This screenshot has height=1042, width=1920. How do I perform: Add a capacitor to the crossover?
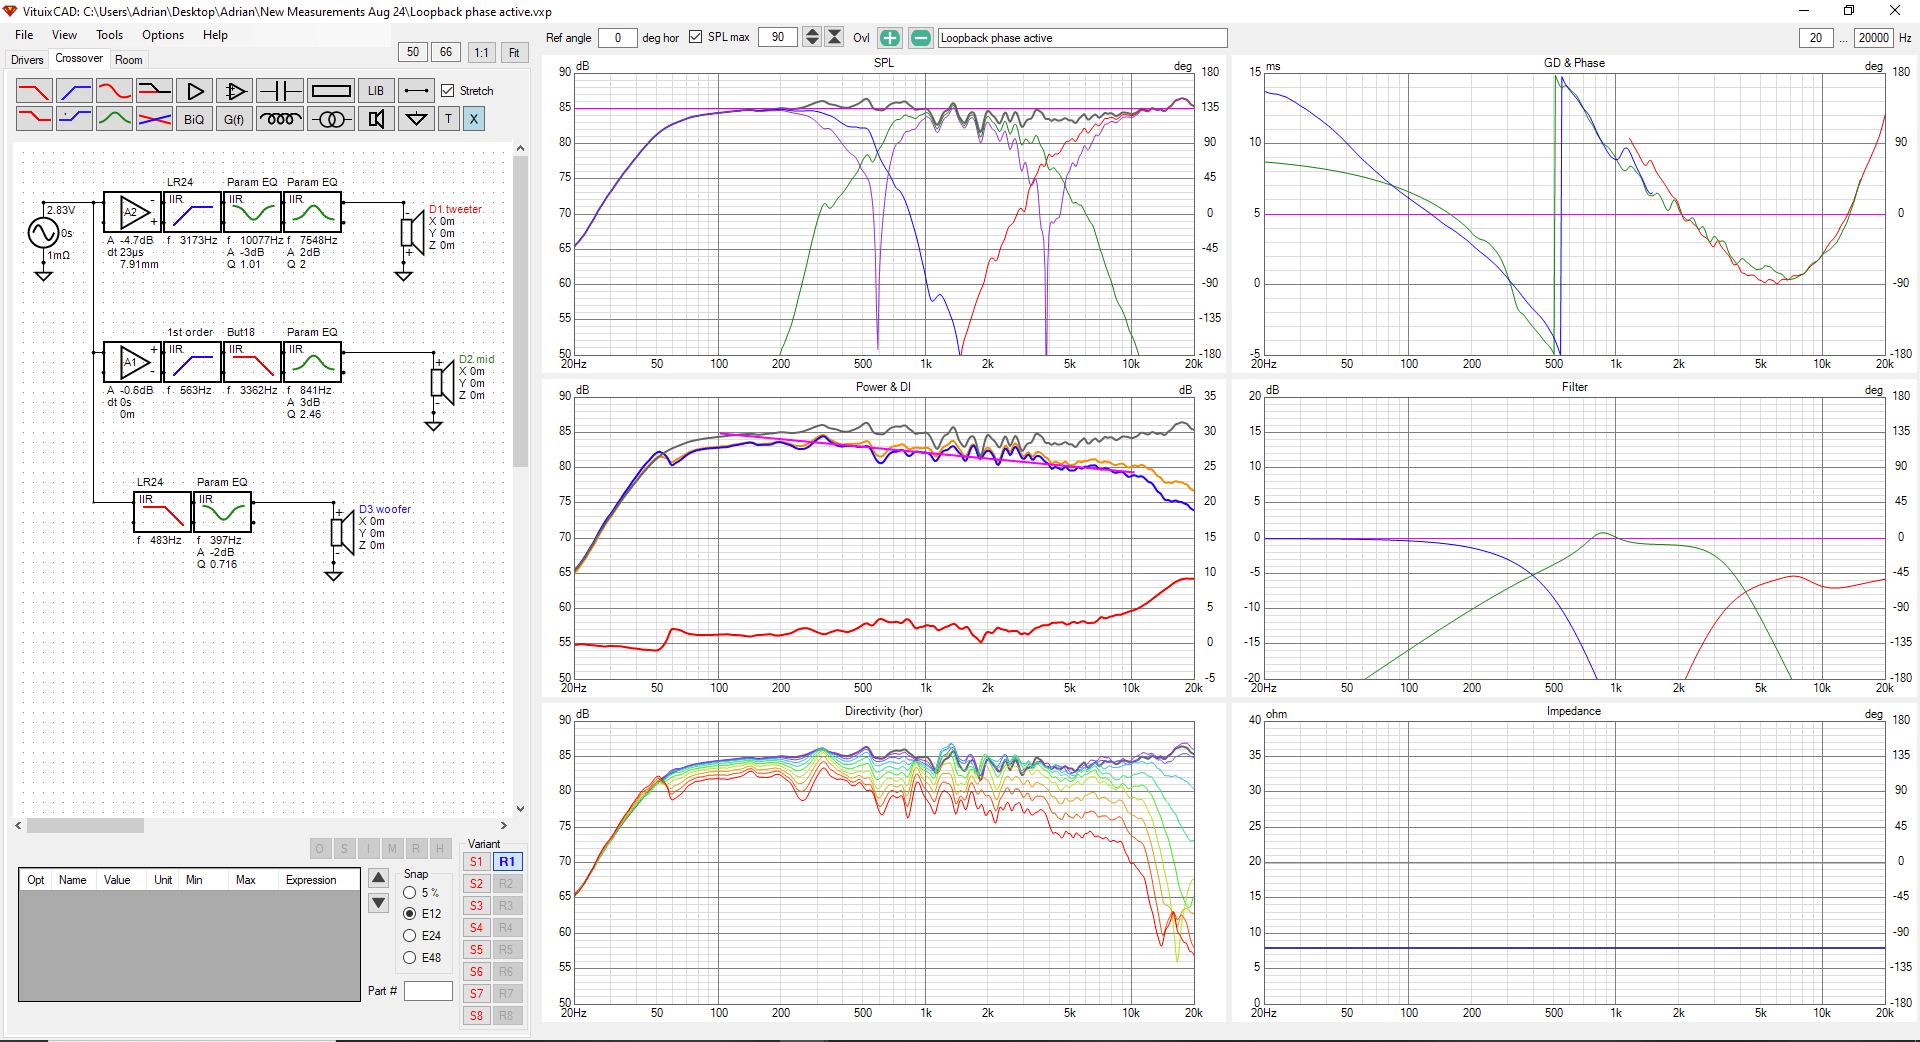pos(280,91)
